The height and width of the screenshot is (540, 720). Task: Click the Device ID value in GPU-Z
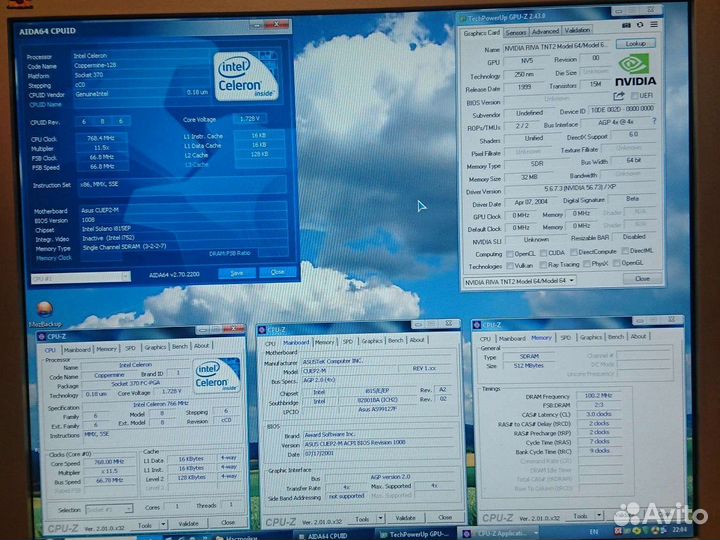622,109
